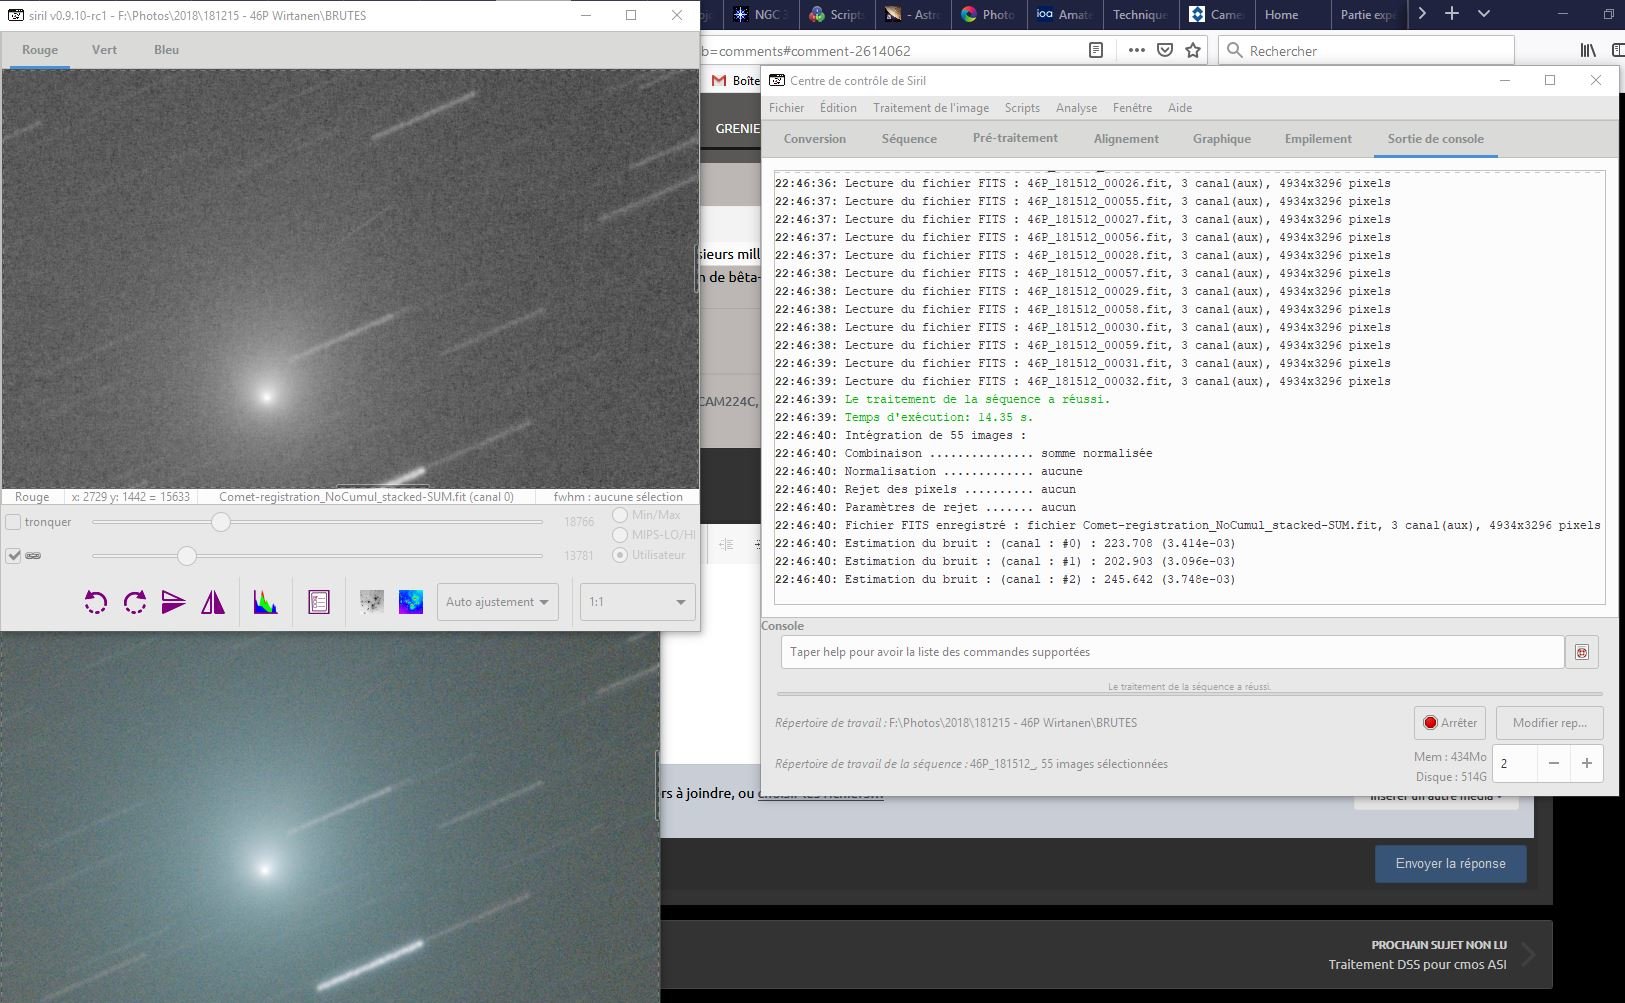The image size is (1625, 1003).
Task: Click the Gmail icon bookmark
Action: tap(718, 80)
